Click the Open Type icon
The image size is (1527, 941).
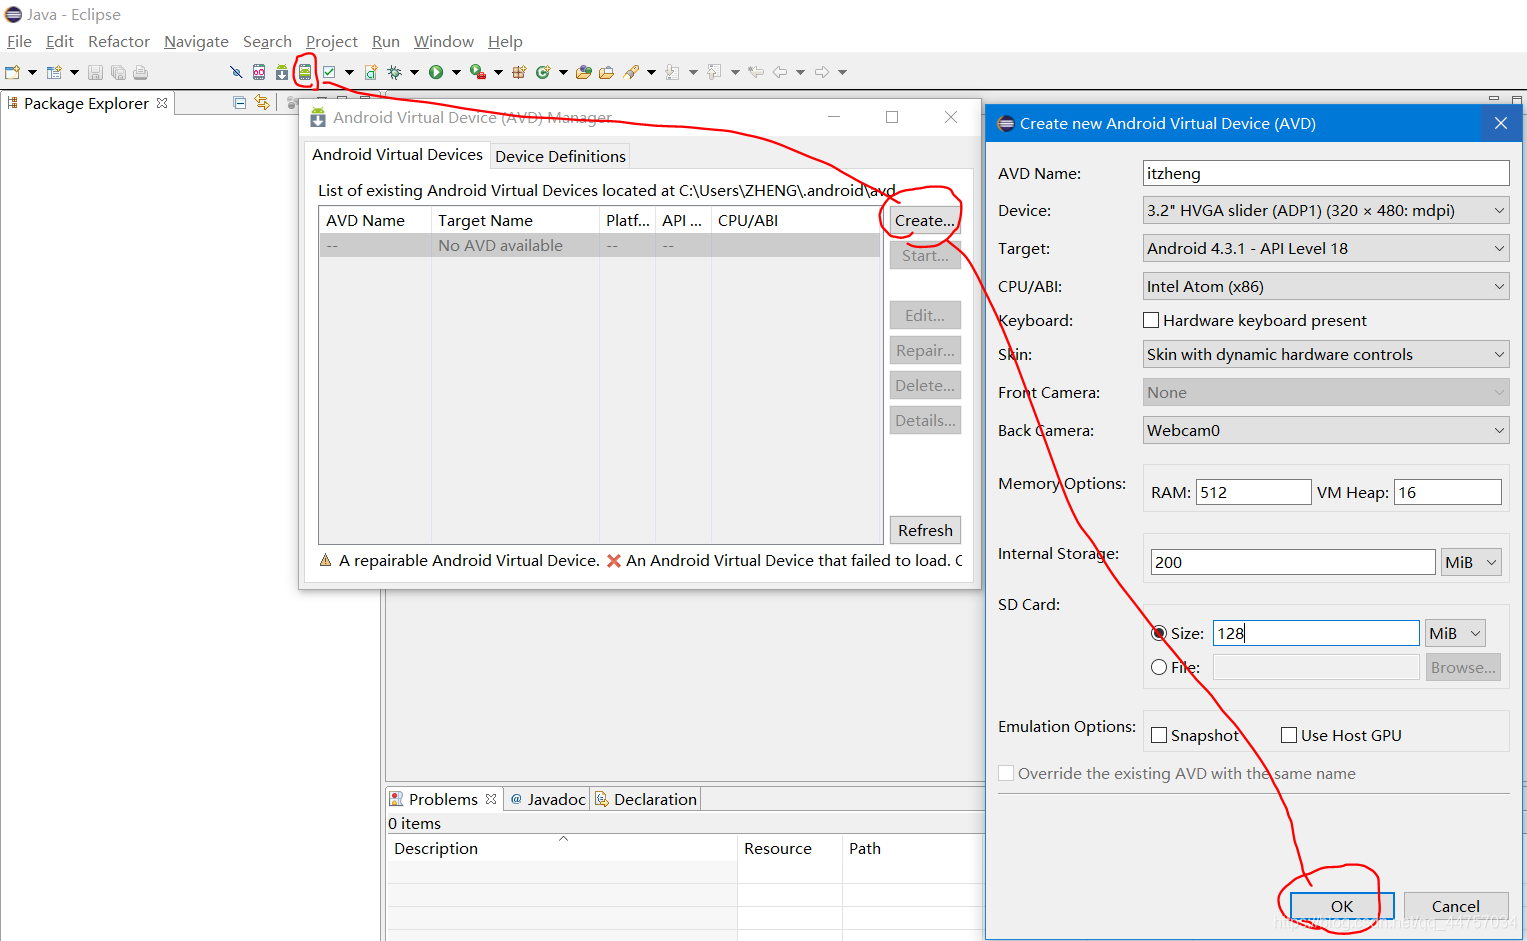coord(583,72)
